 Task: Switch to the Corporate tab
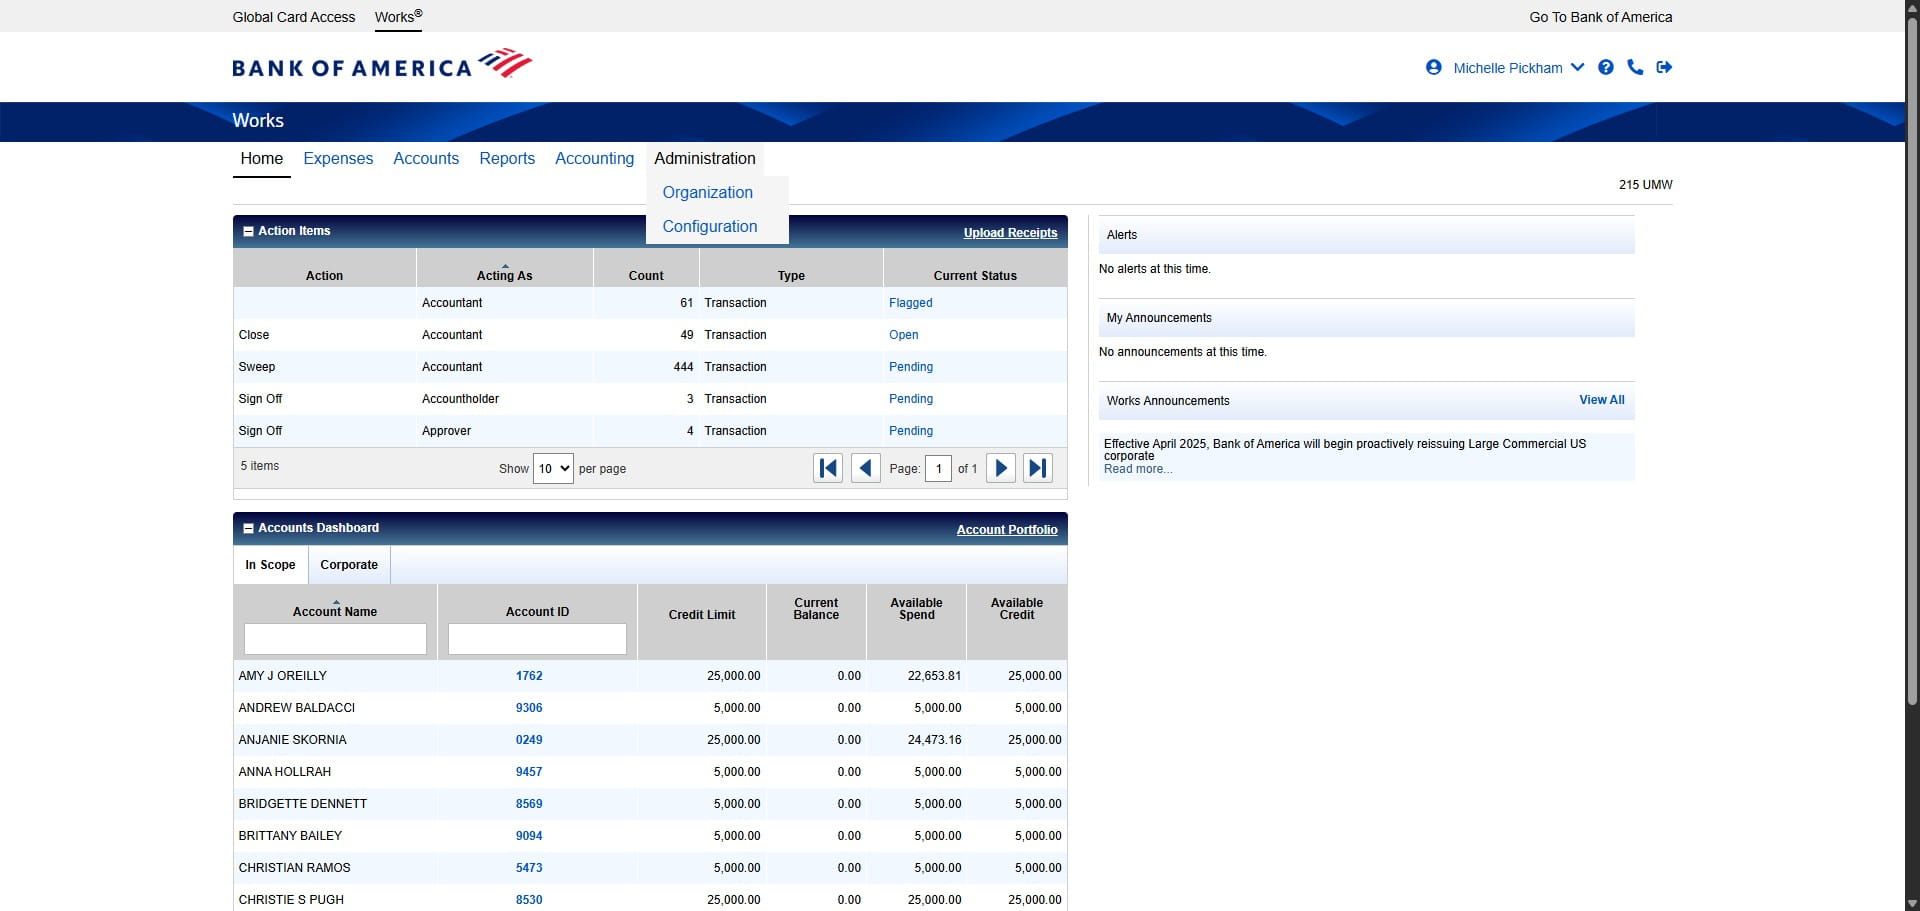click(349, 565)
